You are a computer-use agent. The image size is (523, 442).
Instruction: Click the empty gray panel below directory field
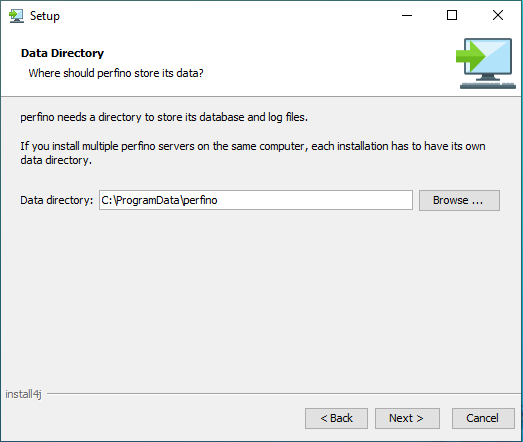click(260, 297)
